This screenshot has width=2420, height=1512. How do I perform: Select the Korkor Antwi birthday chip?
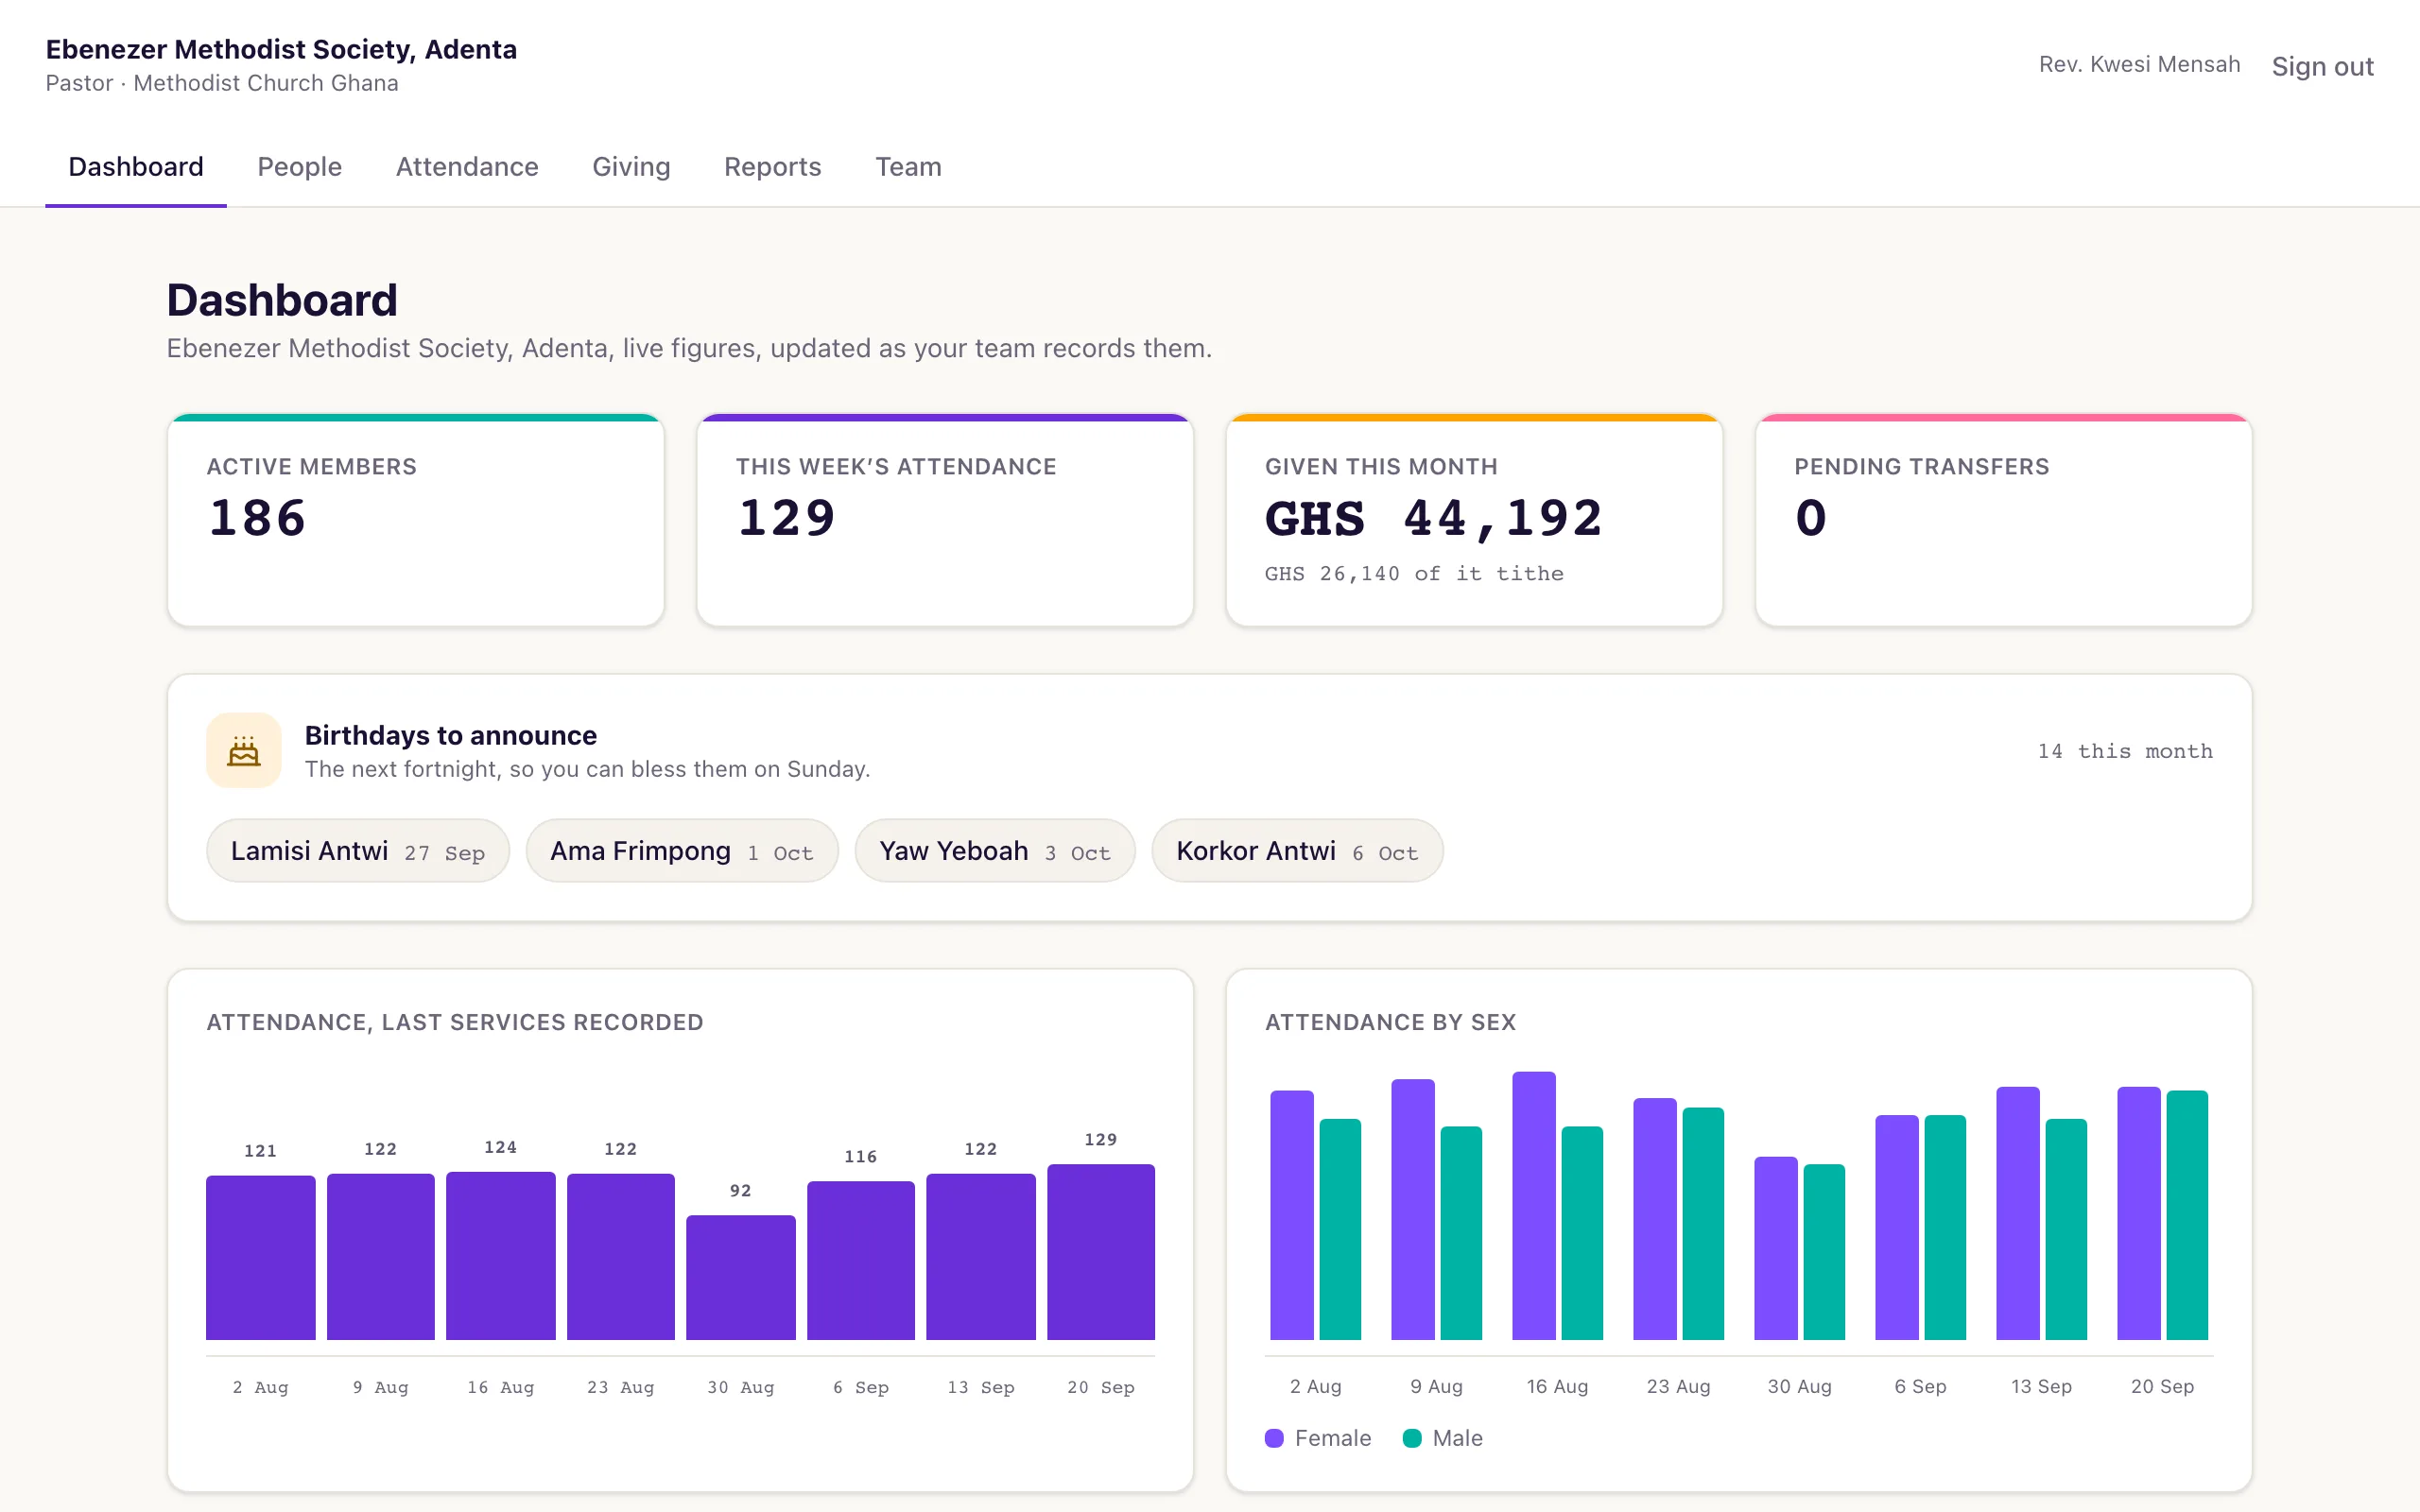(1297, 851)
